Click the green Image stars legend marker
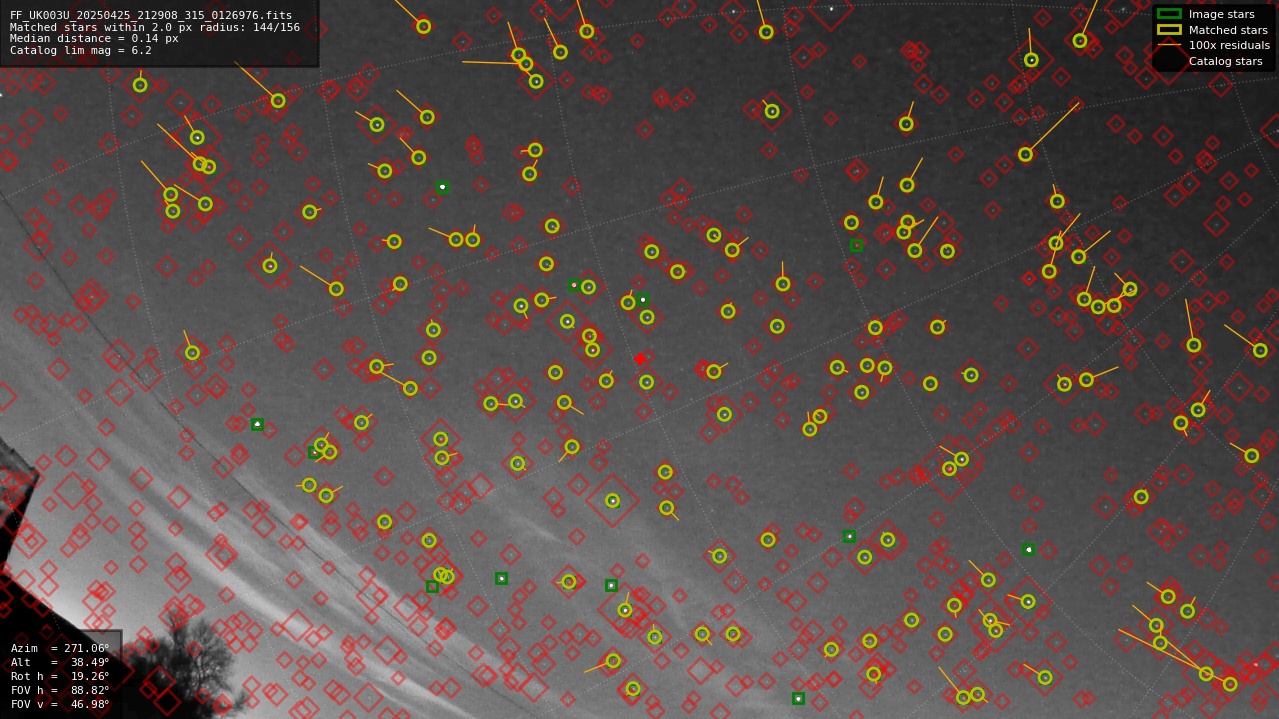 pyautogui.click(x=1168, y=14)
